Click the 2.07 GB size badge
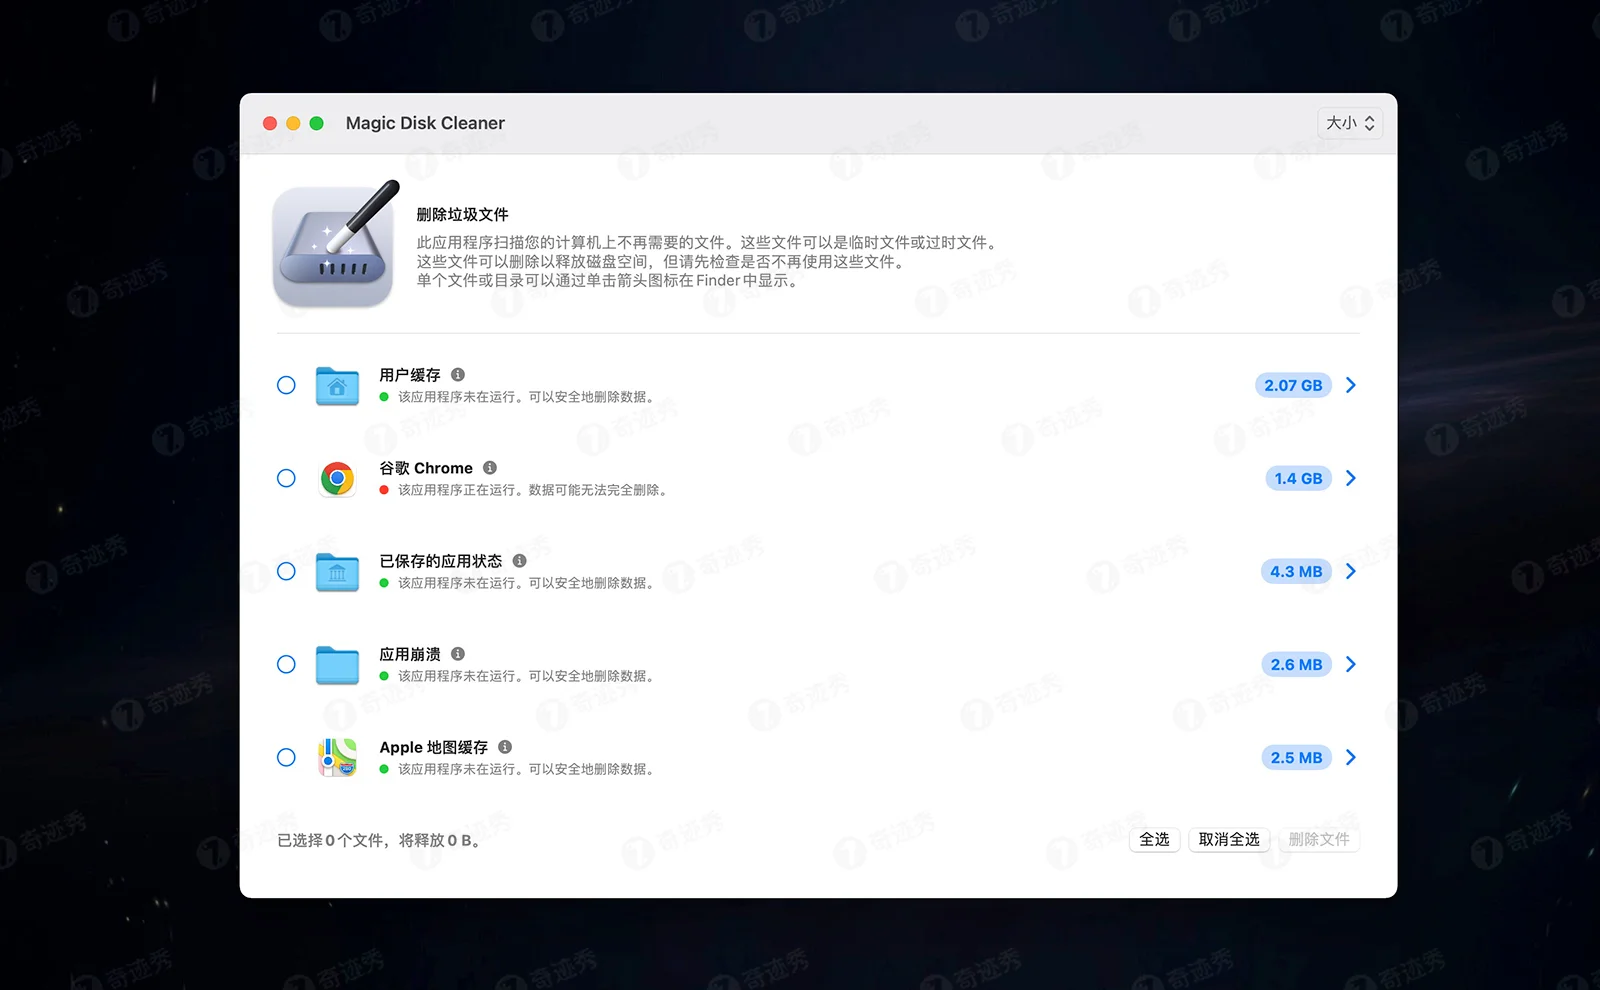Screen dimensions: 1600x990 tap(1292, 385)
